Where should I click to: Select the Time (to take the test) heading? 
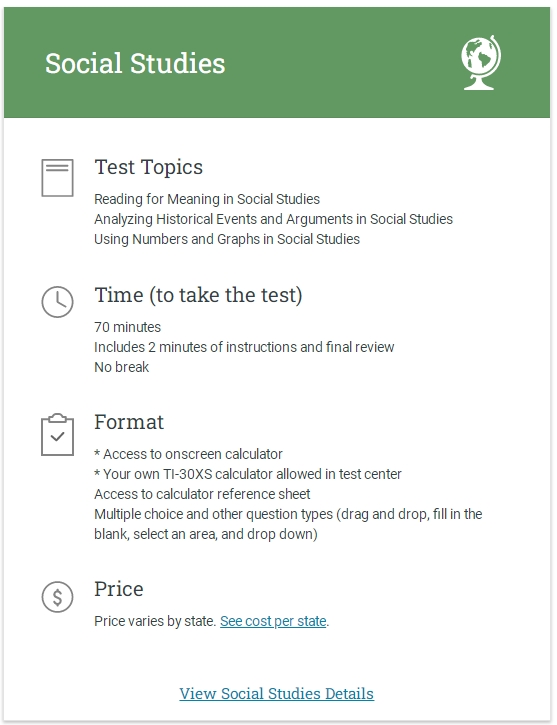[x=198, y=295]
